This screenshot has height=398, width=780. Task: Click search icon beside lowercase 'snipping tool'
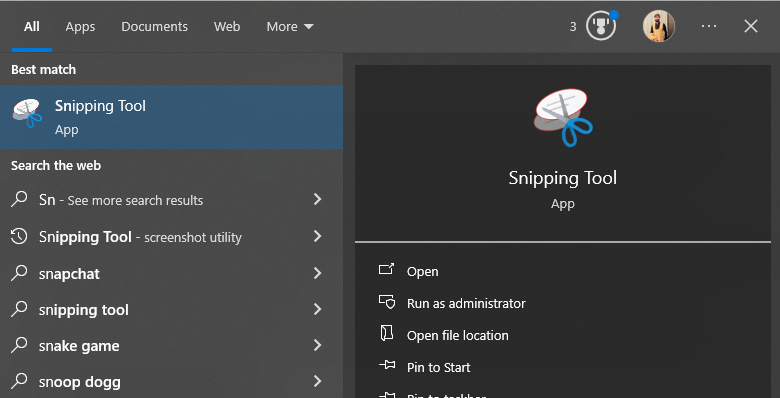(19, 309)
